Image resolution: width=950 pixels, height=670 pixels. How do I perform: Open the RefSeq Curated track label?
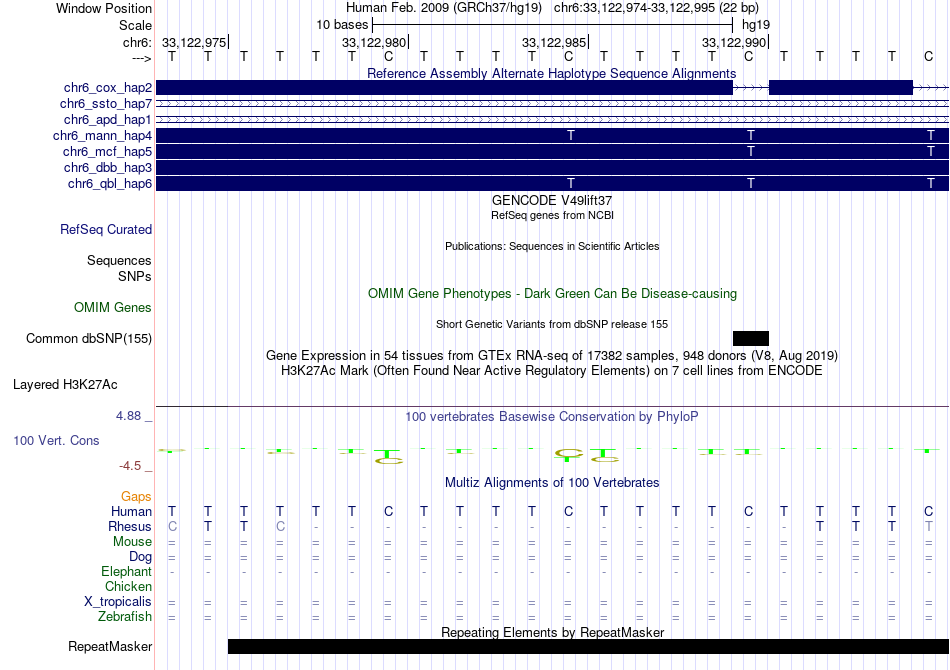[x=106, y=230]
